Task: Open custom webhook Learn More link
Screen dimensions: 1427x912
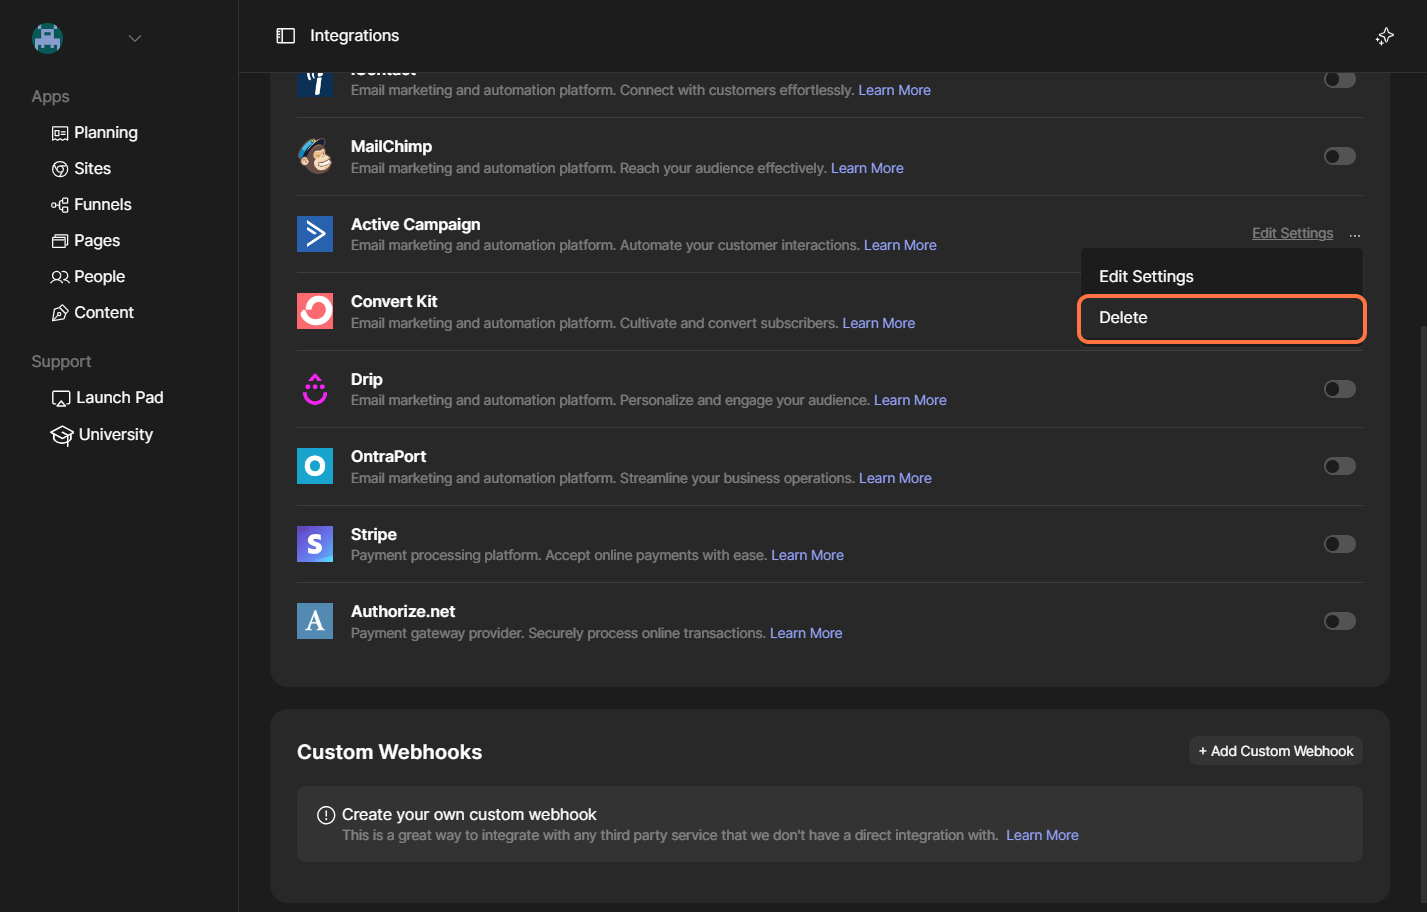Action: pyautogui.click(x=1042, y=835)
